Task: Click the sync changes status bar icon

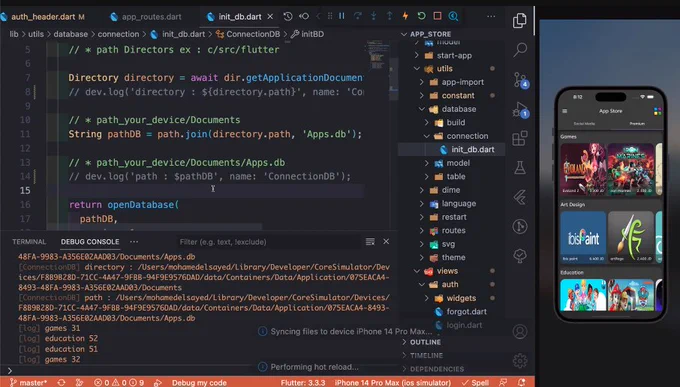Action: (x=61, y=383)
